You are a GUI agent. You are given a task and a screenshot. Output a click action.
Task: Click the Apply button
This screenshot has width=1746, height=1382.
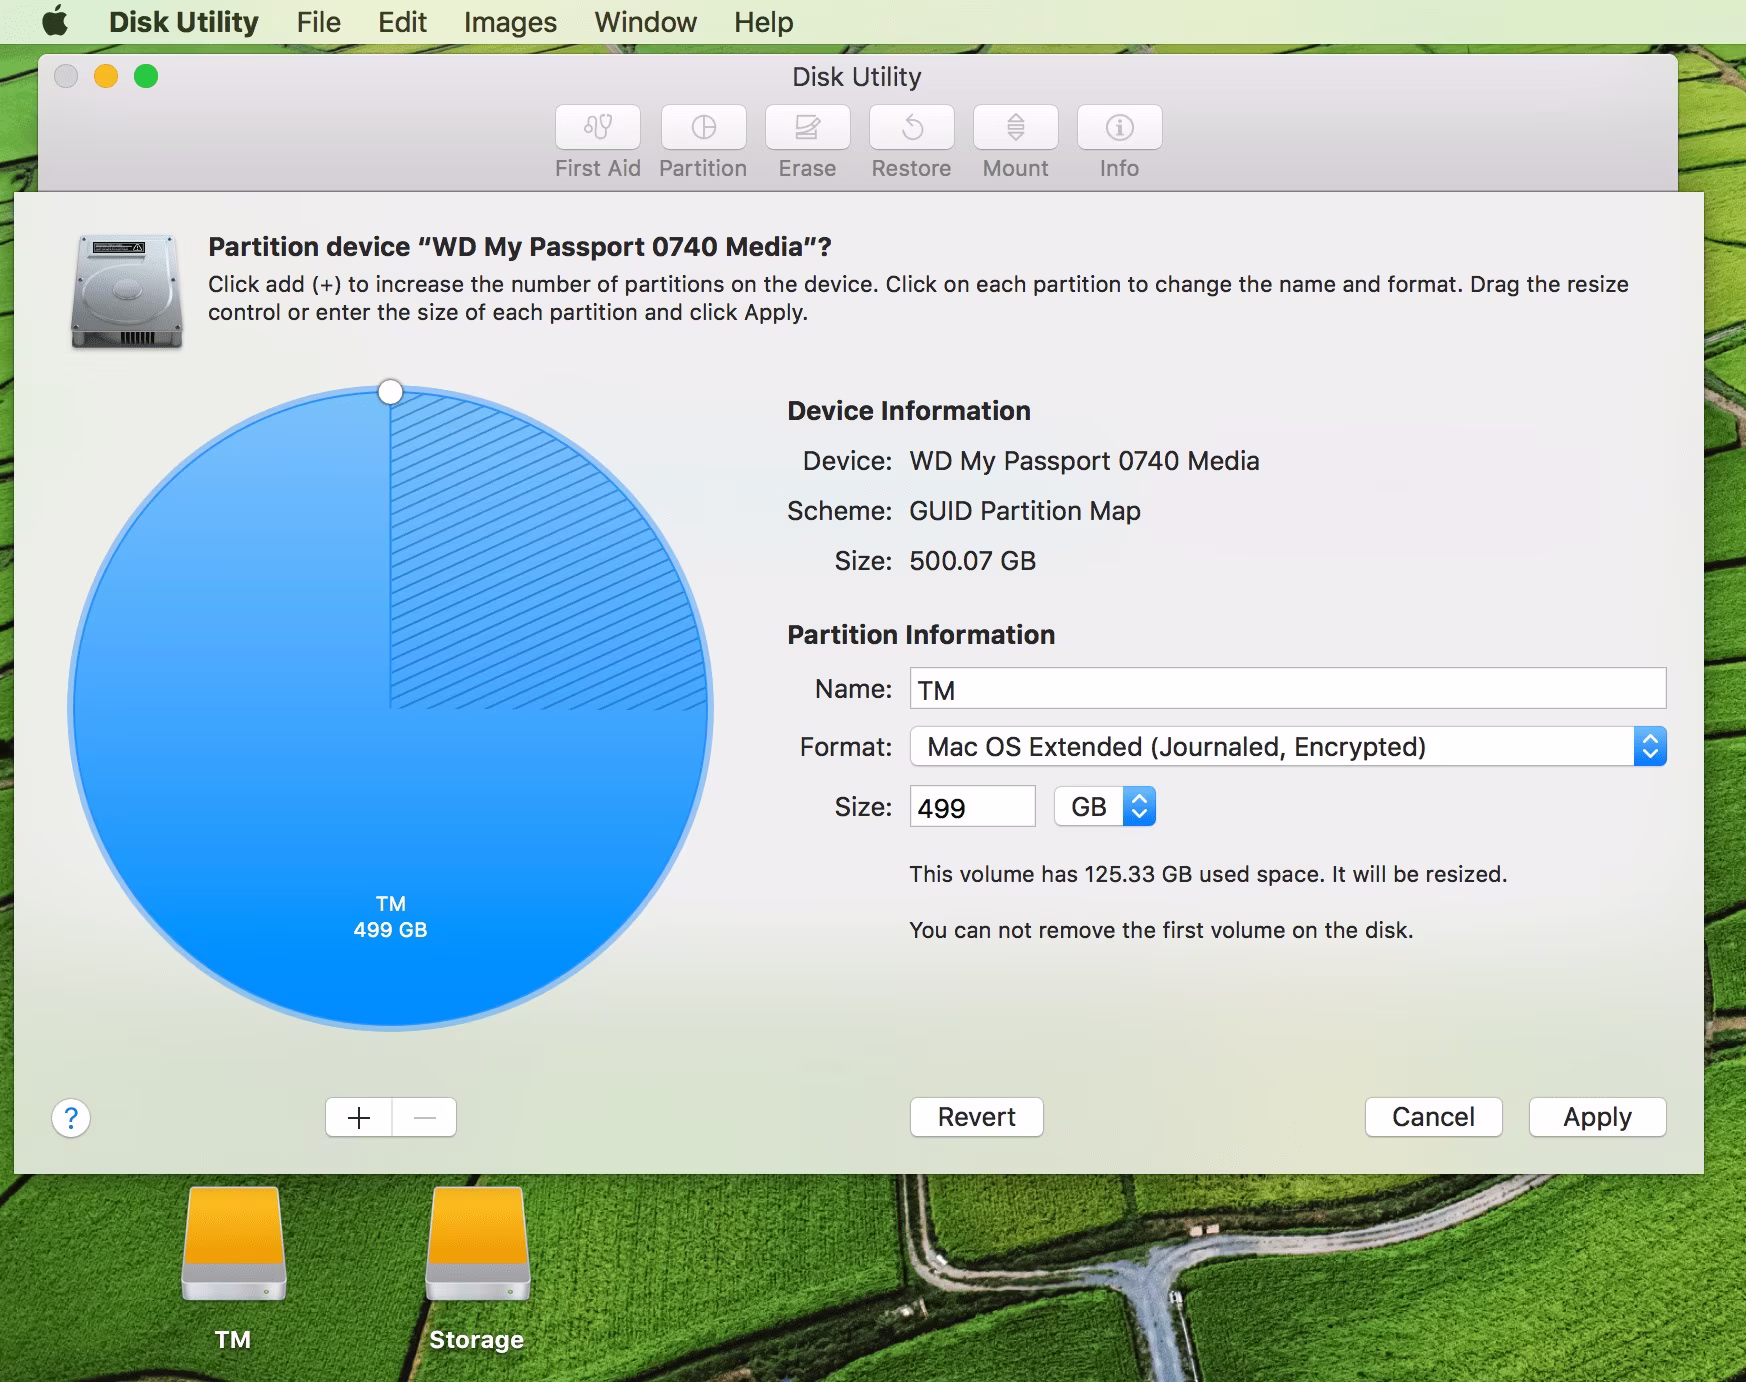1598,1117
